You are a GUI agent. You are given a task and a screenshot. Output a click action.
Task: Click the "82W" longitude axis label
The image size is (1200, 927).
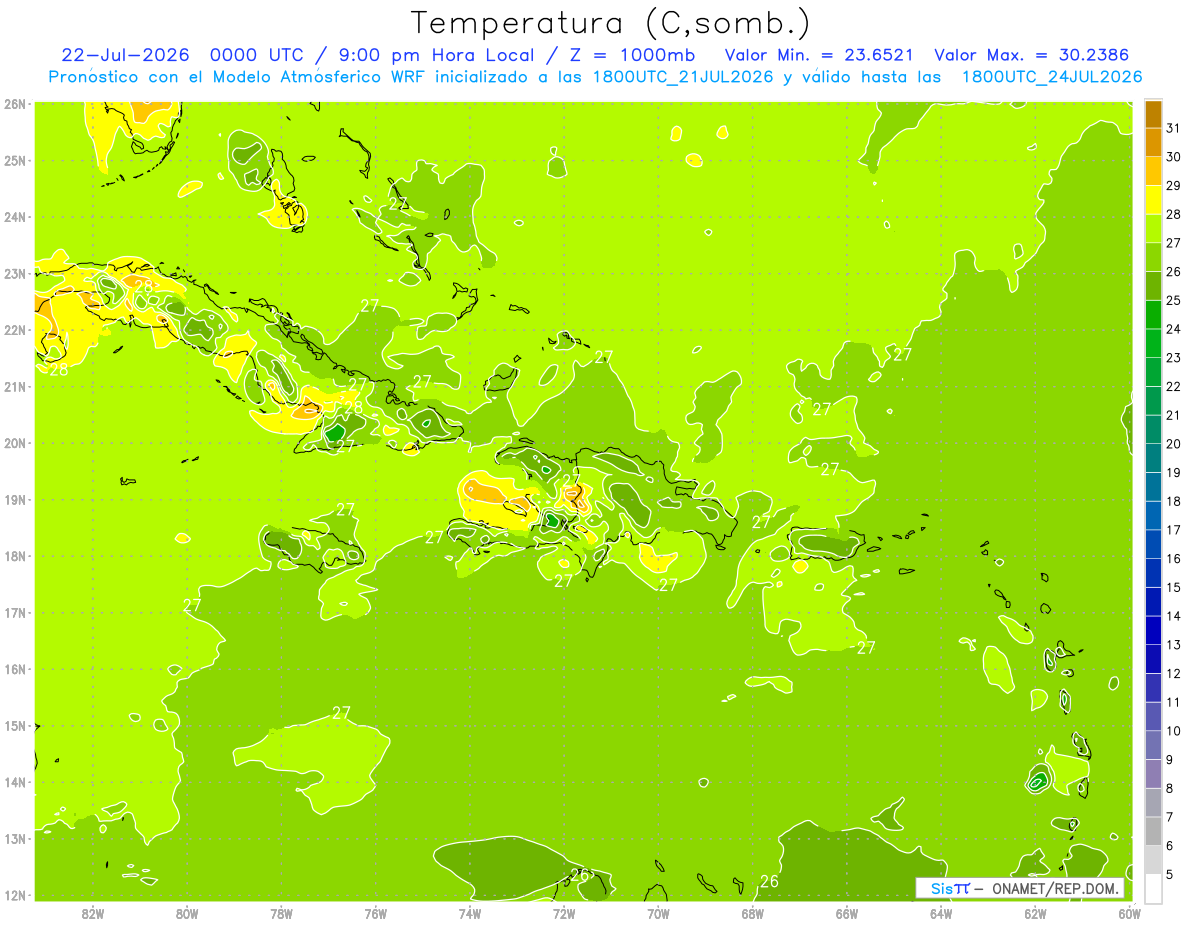tap(93, 913)
